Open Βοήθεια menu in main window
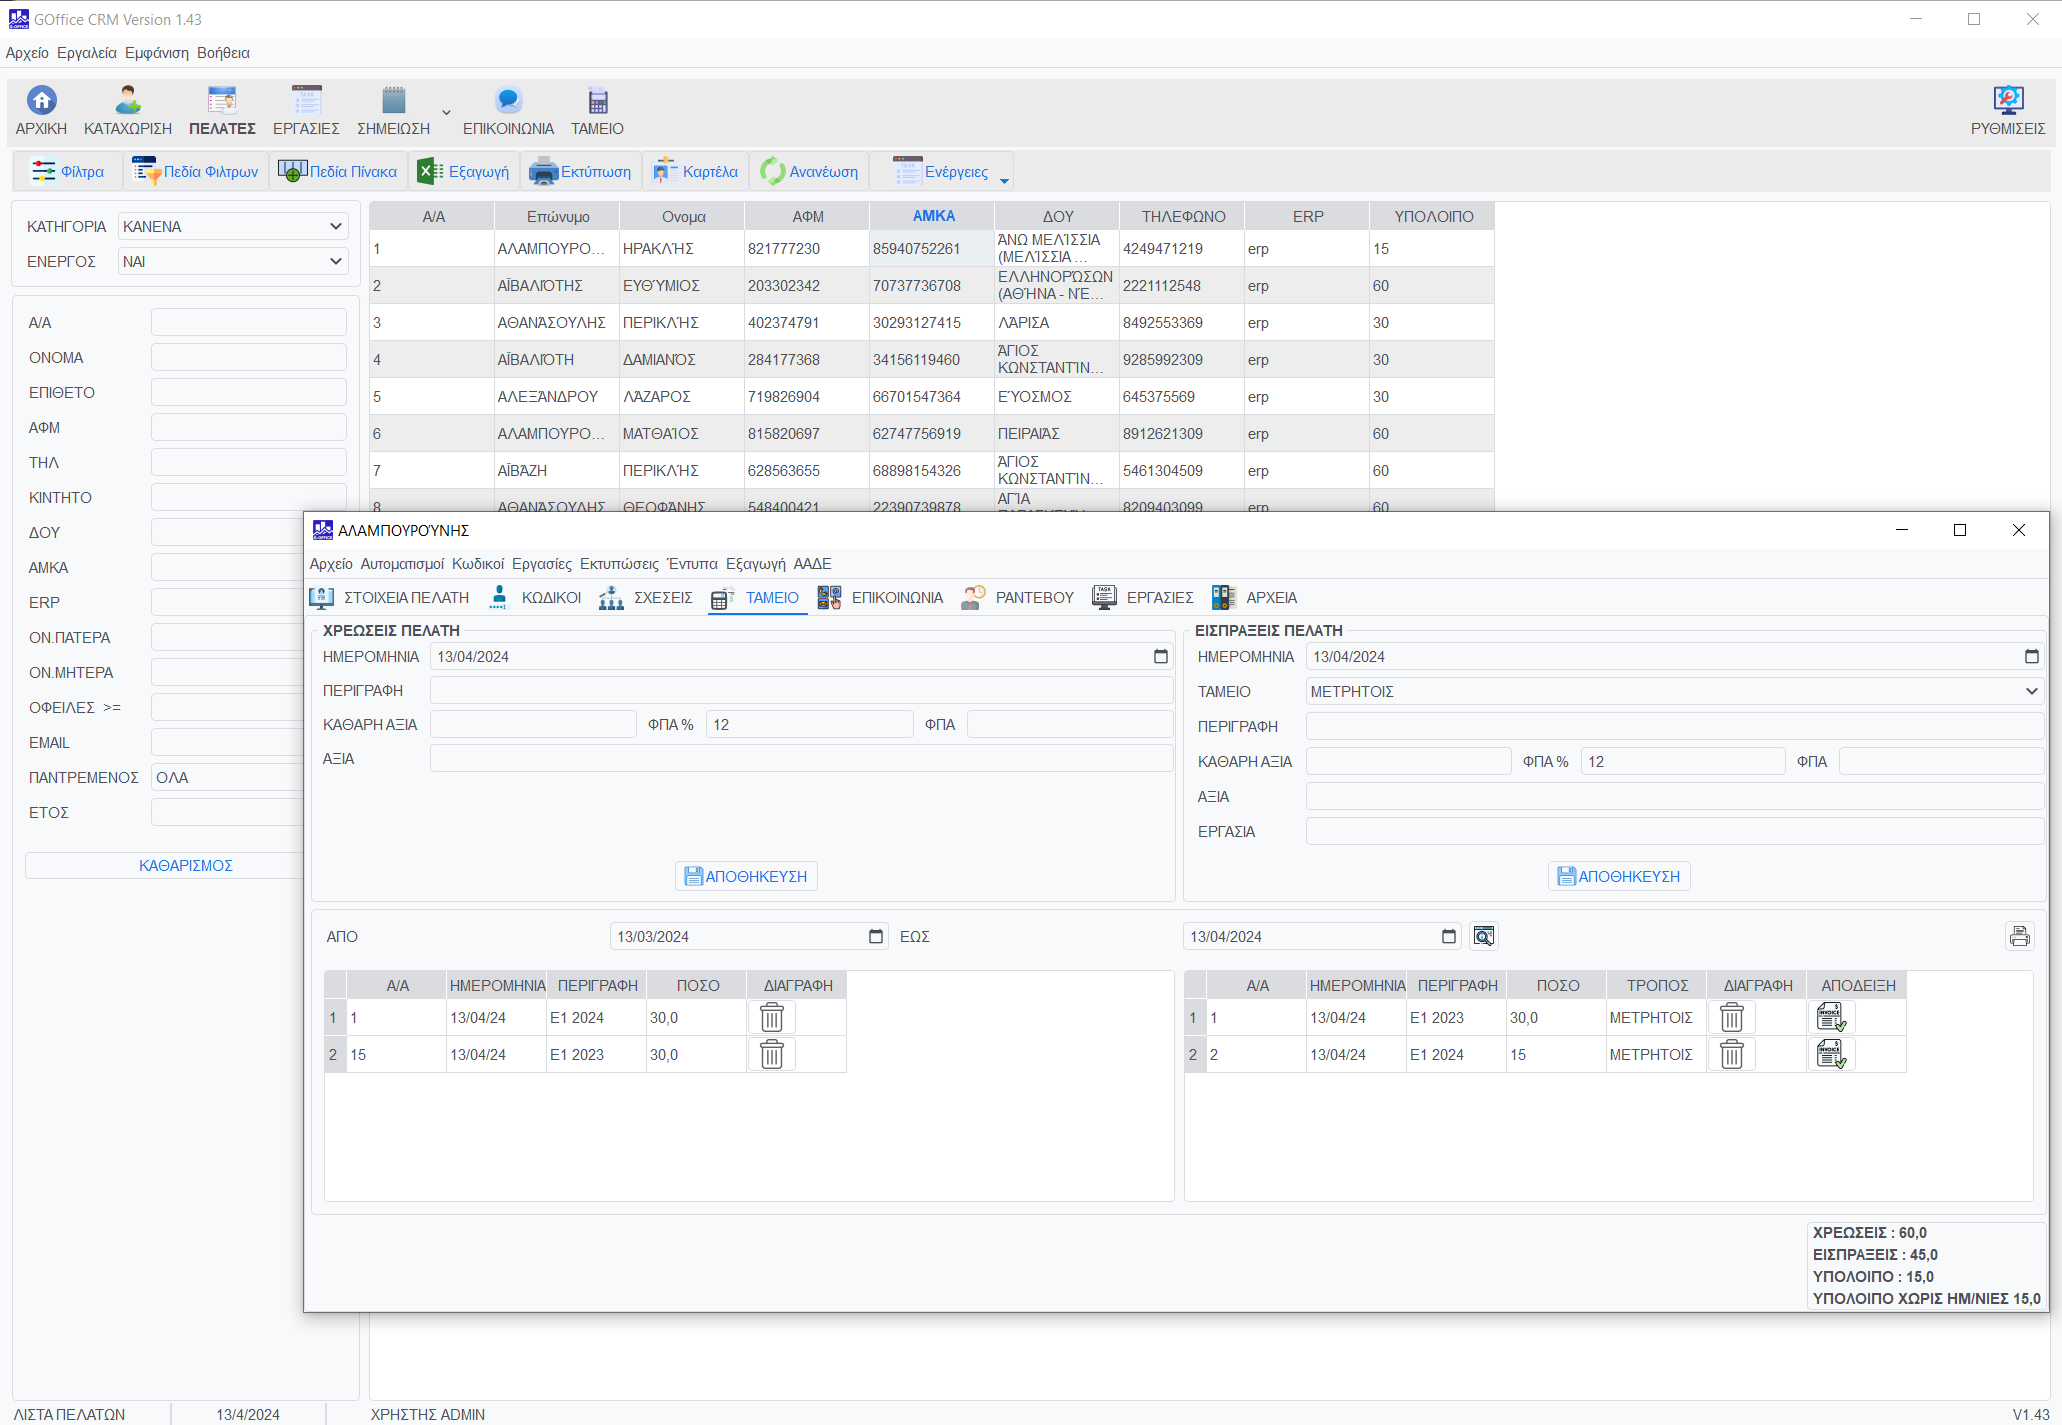The height and width of the screenshot is (1425, 2062). coord(223,53)
